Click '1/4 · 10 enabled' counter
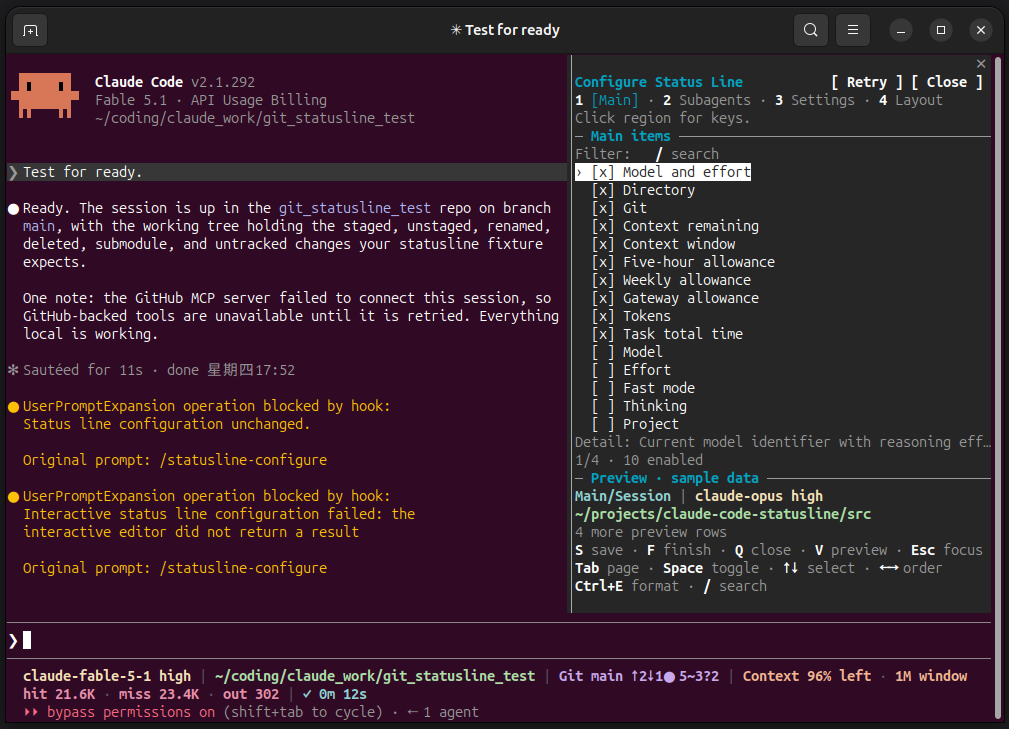 click(x=639, y=460)
